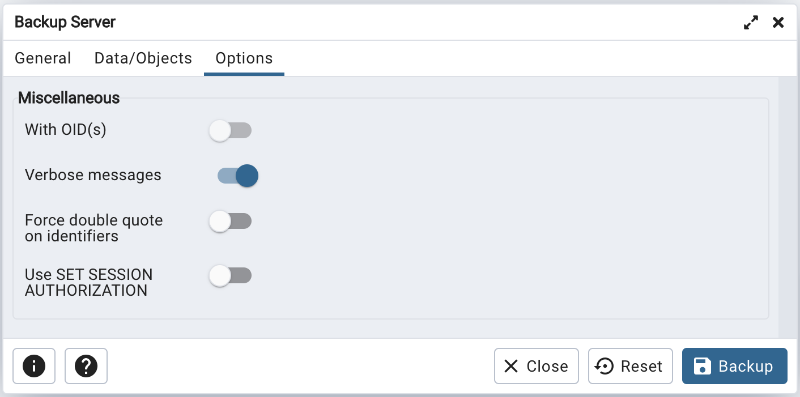Click the vertical scrollbar on the right edge

point(788,207)
